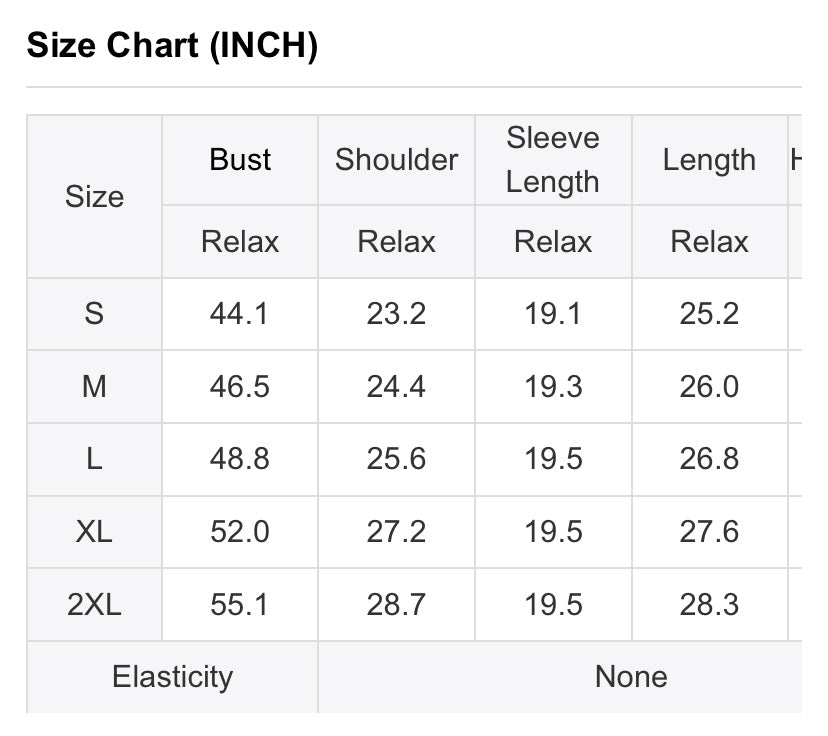Select the L size row label
828x736 pixels.
click(94, 459)
